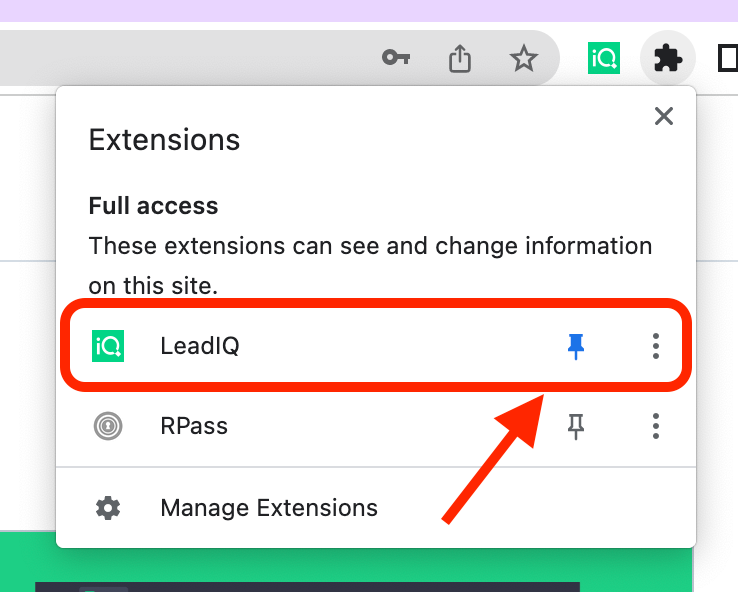Select the RPass entry in the extensions list

click(x=194, y=426)
